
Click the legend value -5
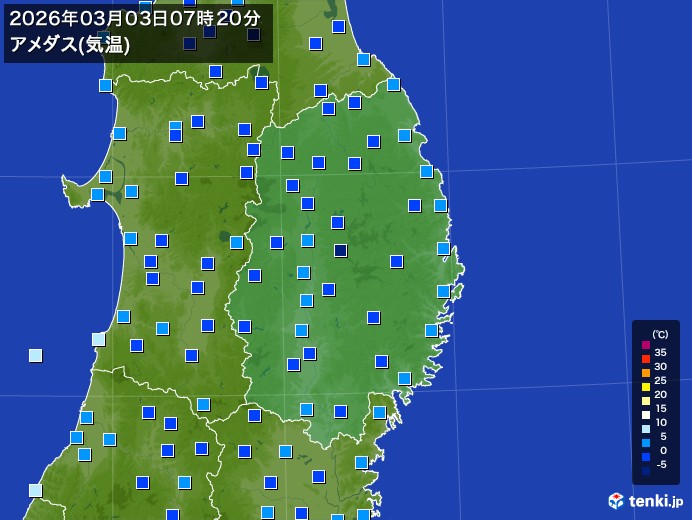pos(661,464)
